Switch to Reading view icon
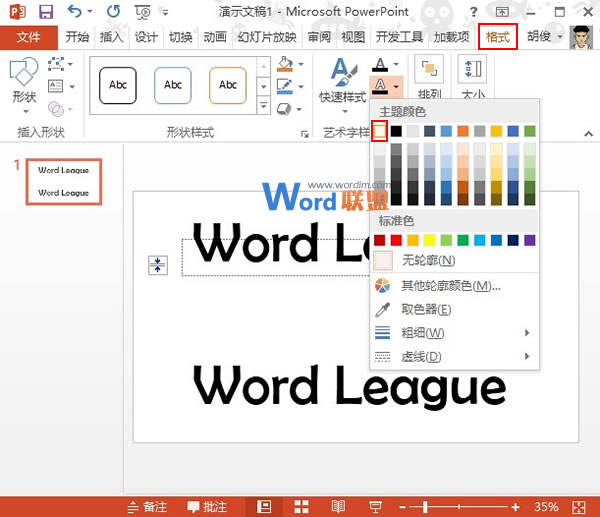This screenshot has width=600, height=517. [x=338, y=507]
